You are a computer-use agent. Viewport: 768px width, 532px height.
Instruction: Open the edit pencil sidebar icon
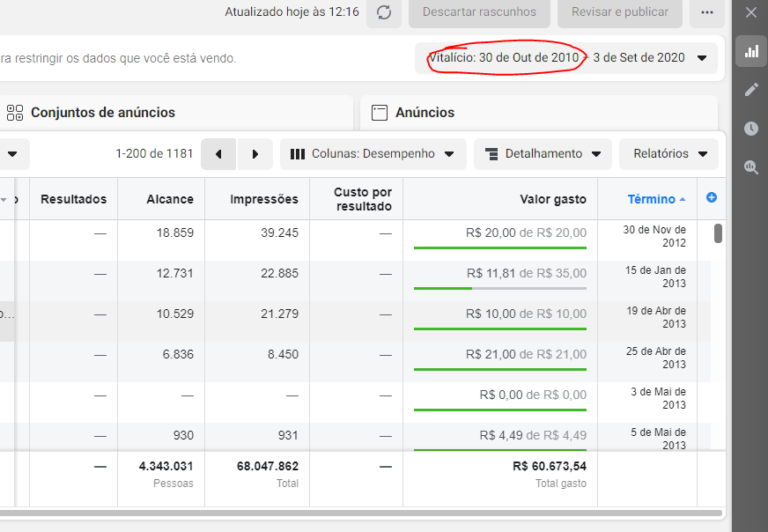tap(751, 90)
